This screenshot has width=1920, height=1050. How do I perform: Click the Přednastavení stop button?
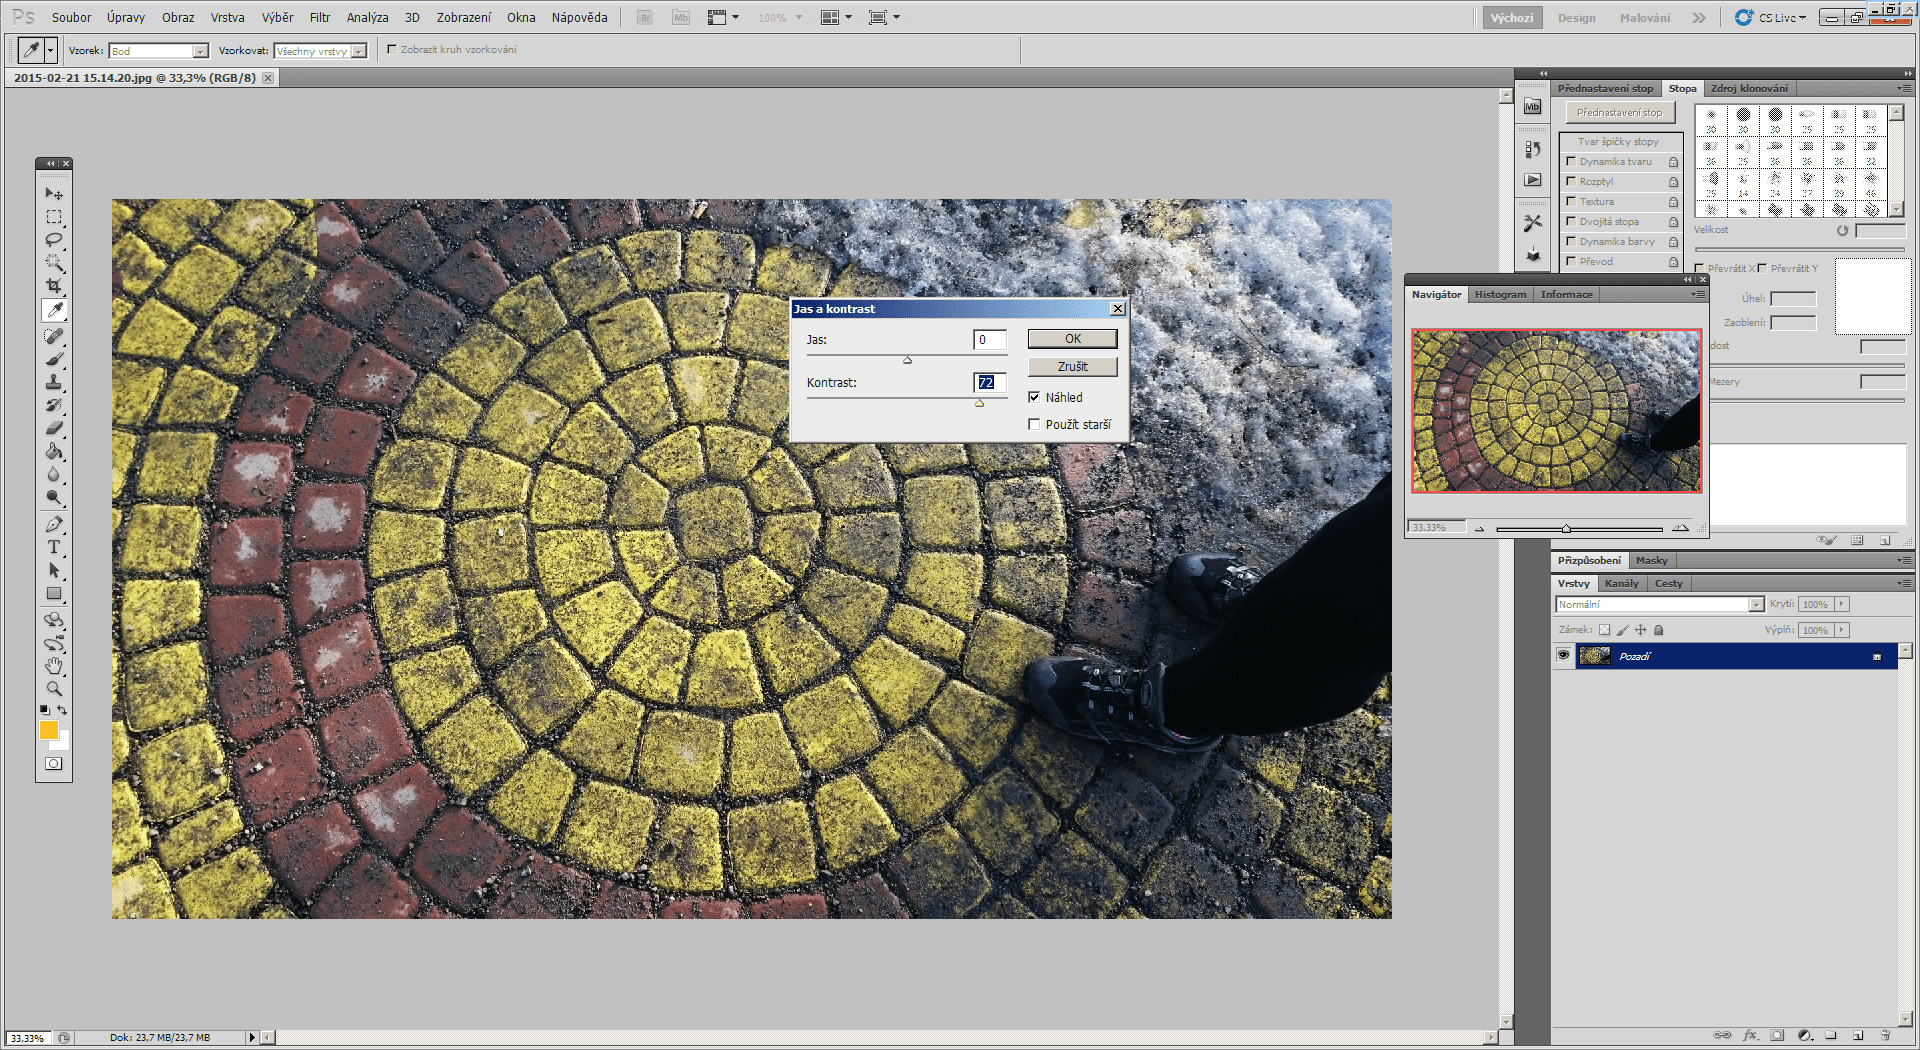[1619, 113]
